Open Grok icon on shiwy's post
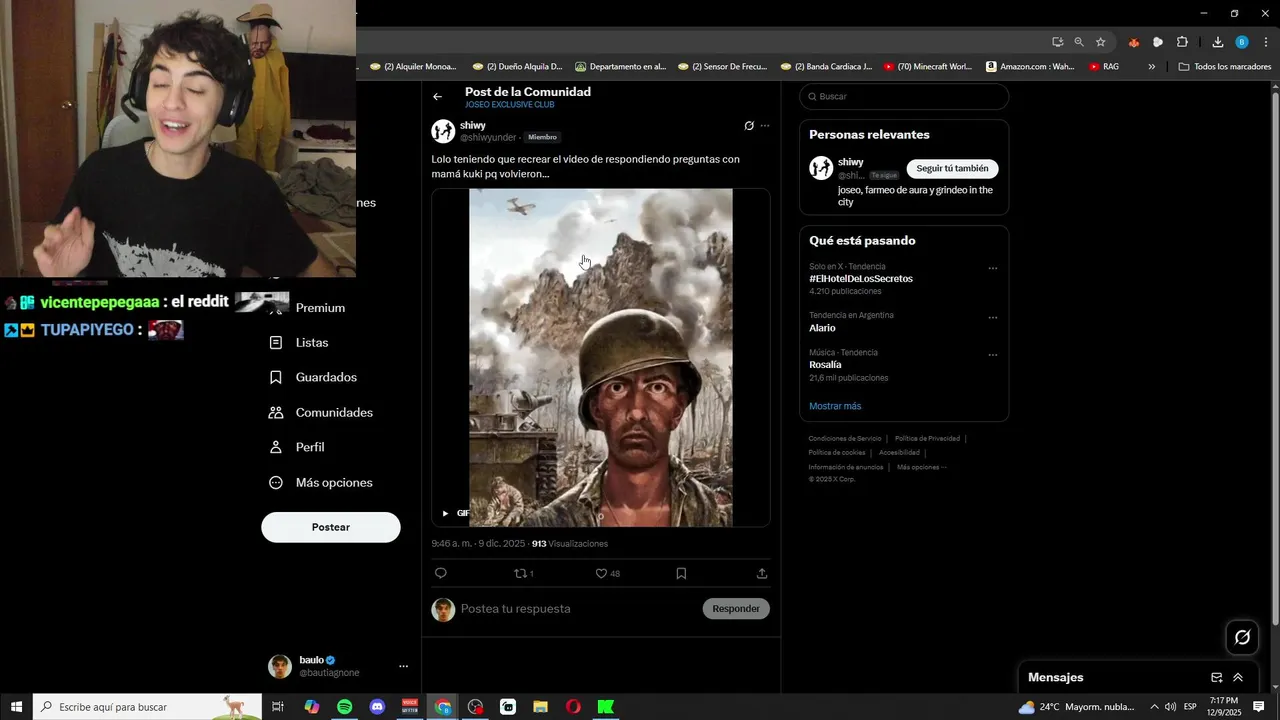The width and height of the screenshot is (1280, 720). 749,126
